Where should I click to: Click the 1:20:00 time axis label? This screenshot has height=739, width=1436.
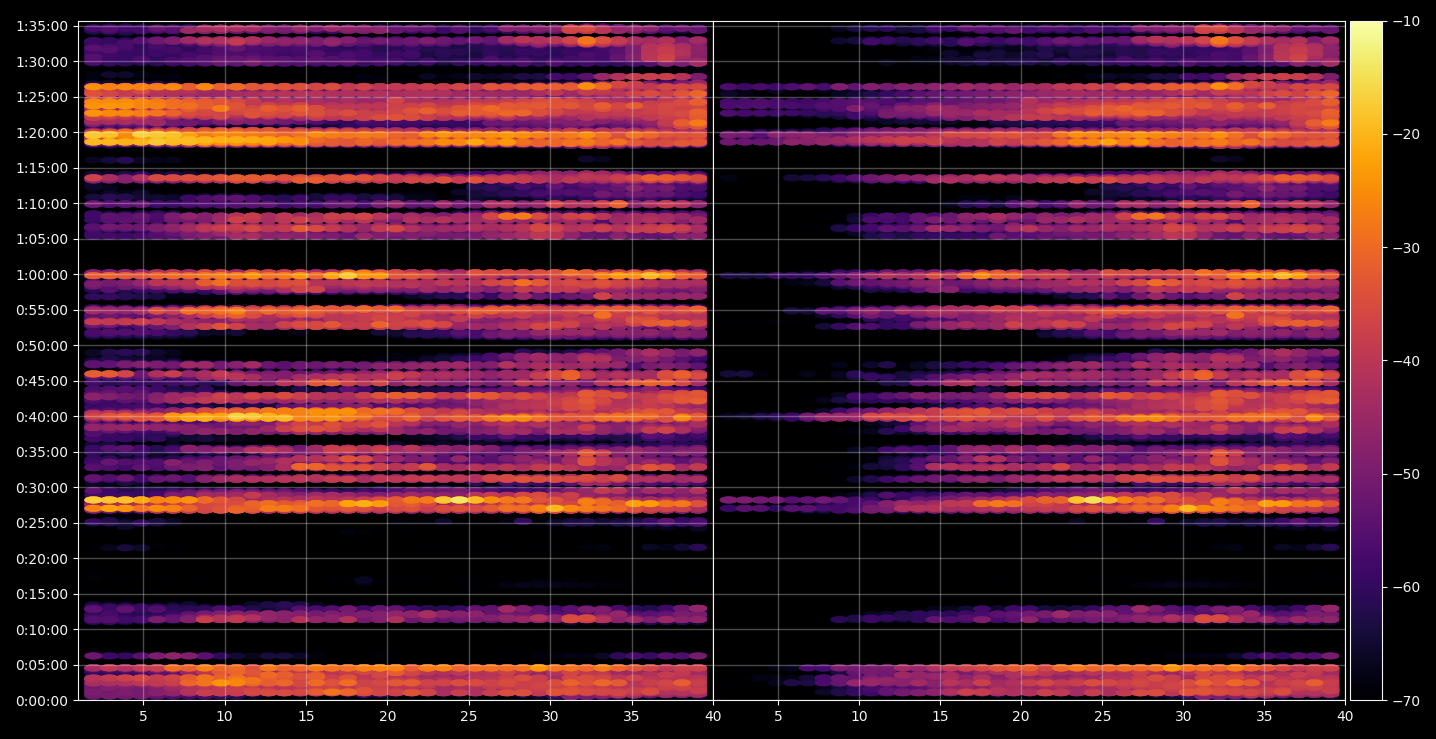point(42,132)
